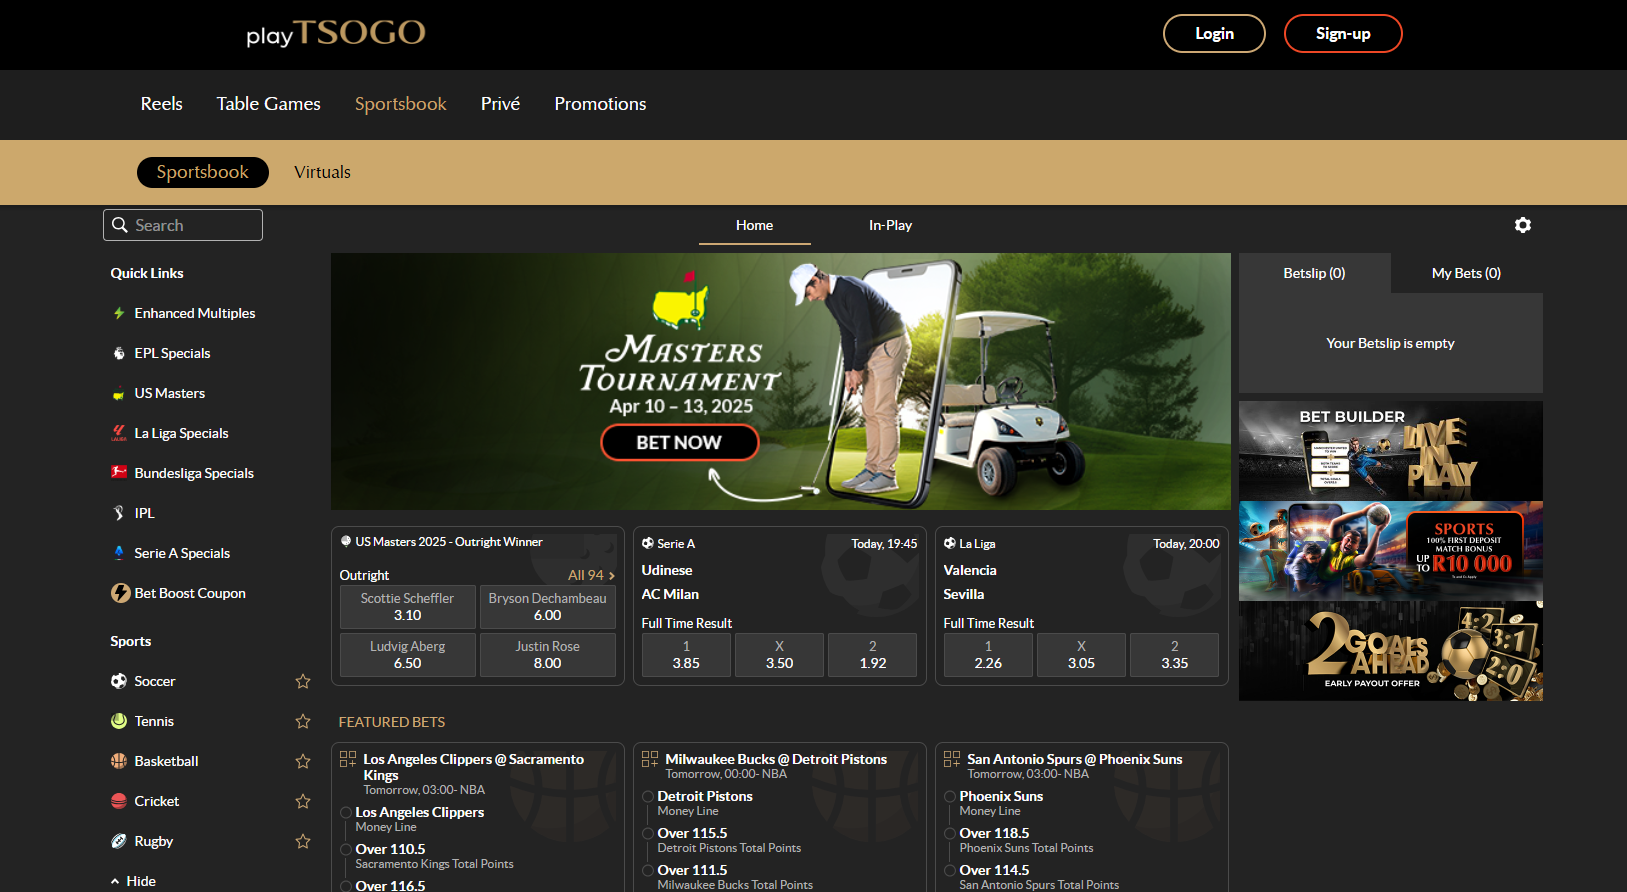Expand All 94 outright markets
This screenshot has height=892, width=1627.
[591, 575]
